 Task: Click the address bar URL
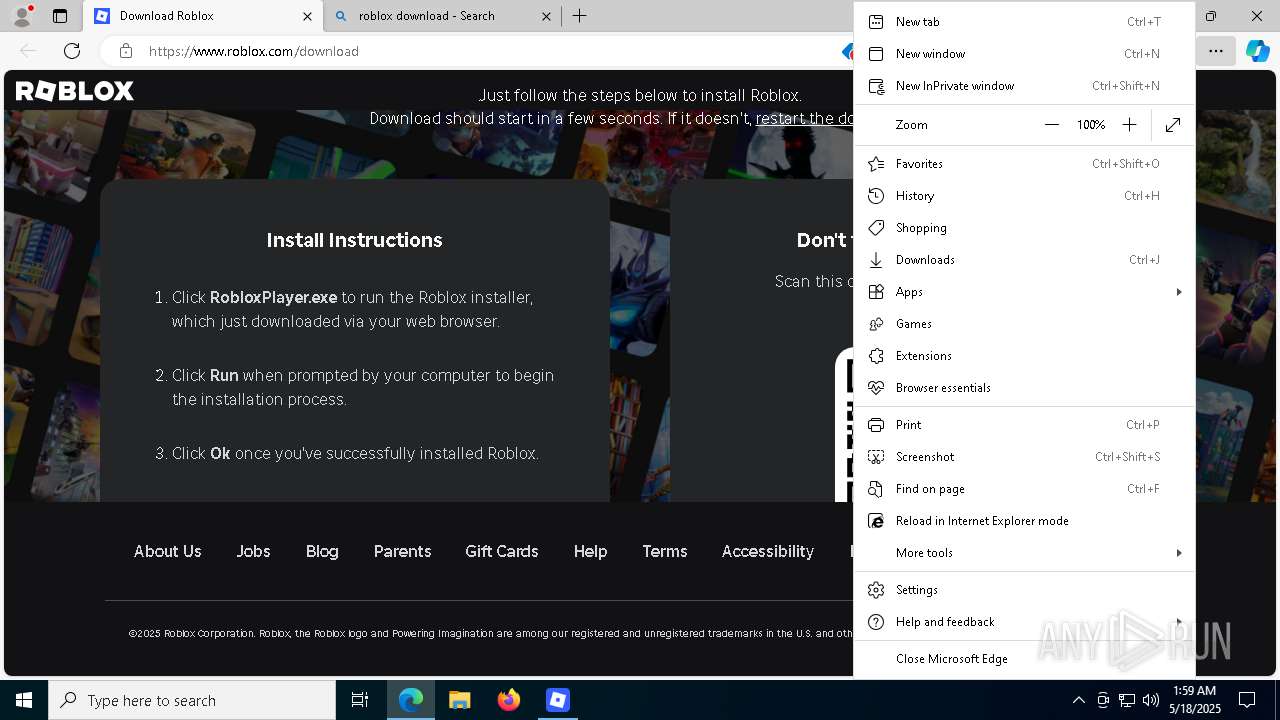click(x=254, y=51)
